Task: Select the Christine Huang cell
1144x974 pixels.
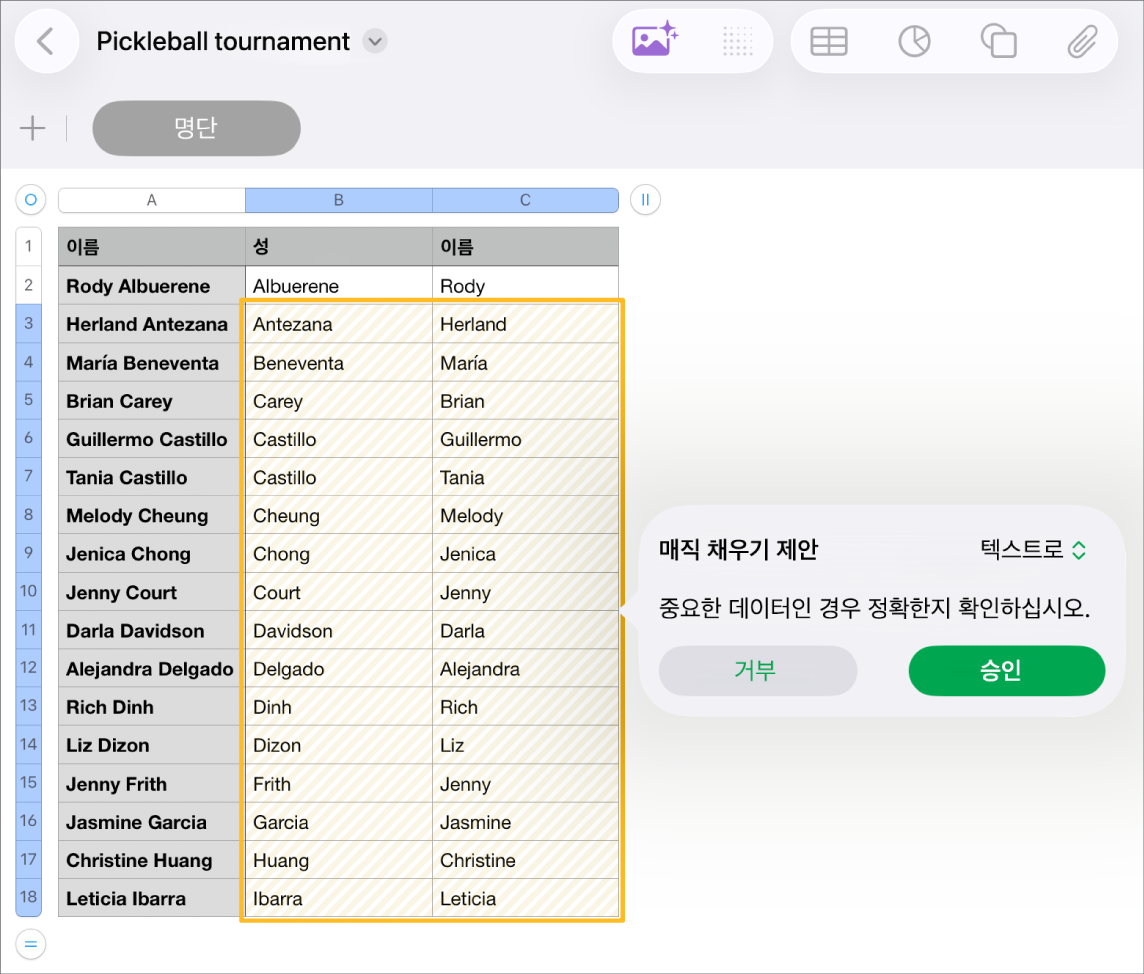Action: click(152, 860)
